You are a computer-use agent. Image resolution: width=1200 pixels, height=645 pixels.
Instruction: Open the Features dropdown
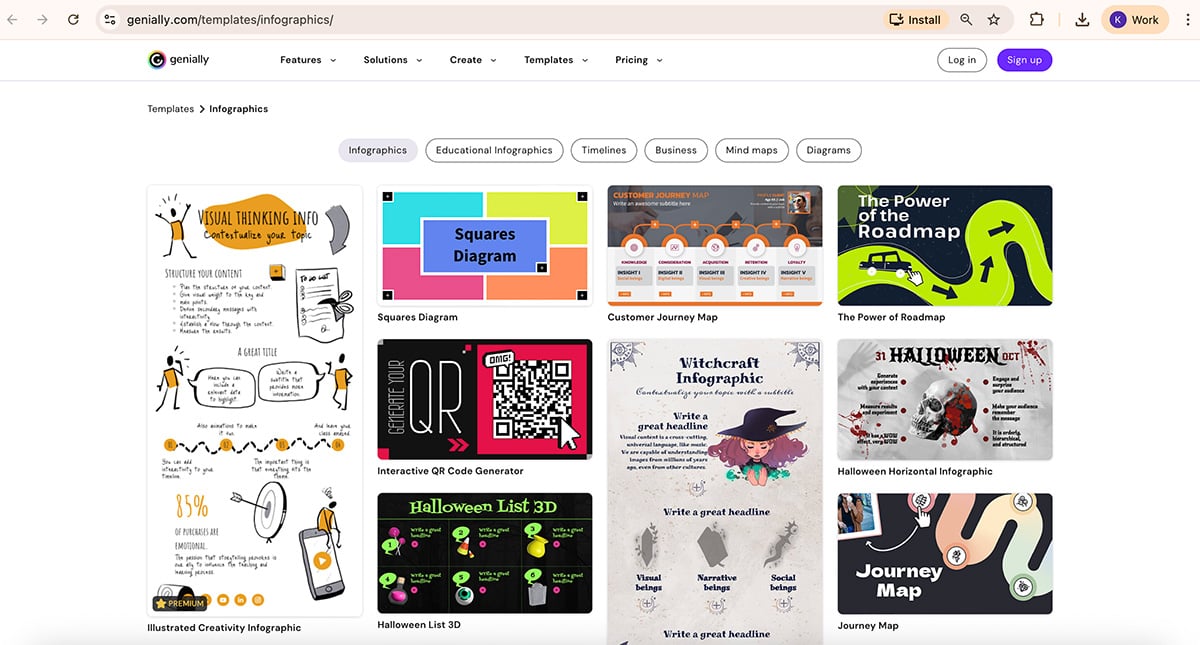click(307, 60)
